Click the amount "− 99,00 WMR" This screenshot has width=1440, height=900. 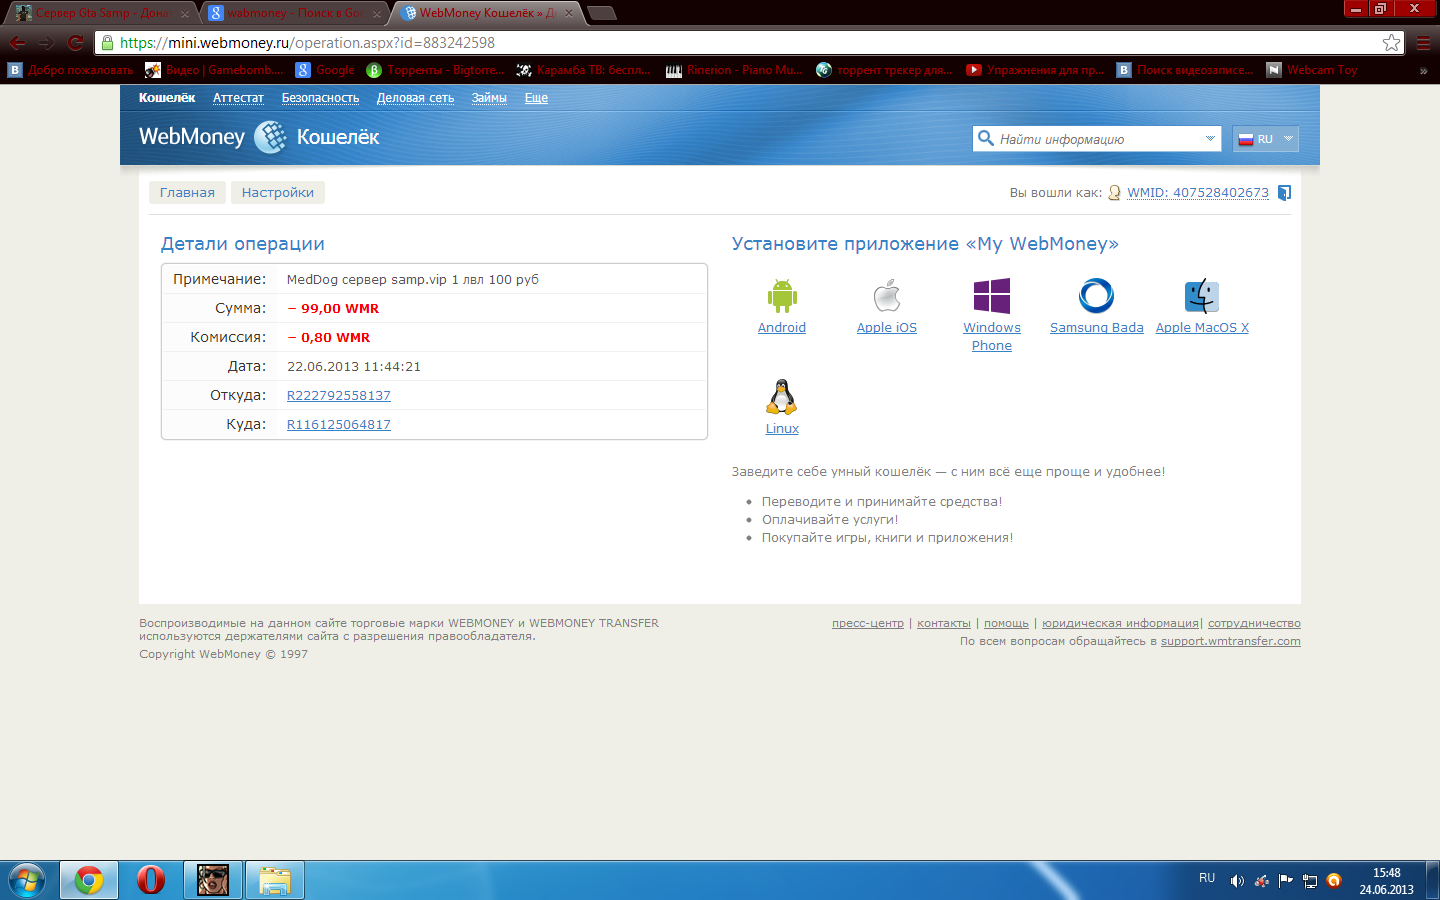[x=333, y=309]
